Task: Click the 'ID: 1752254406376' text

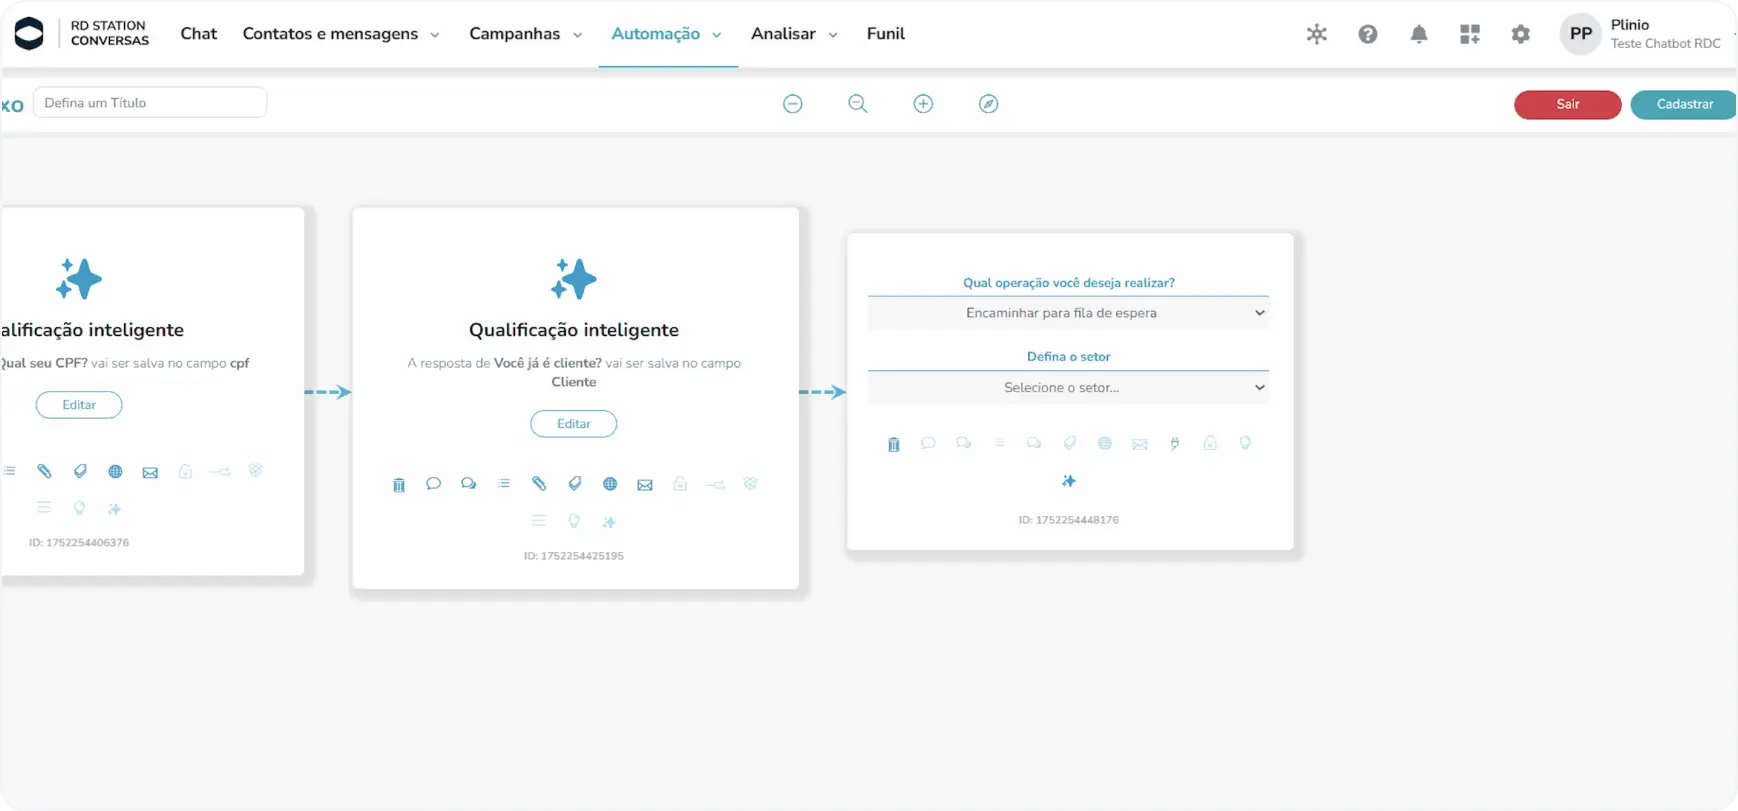Action: [79, 543]
